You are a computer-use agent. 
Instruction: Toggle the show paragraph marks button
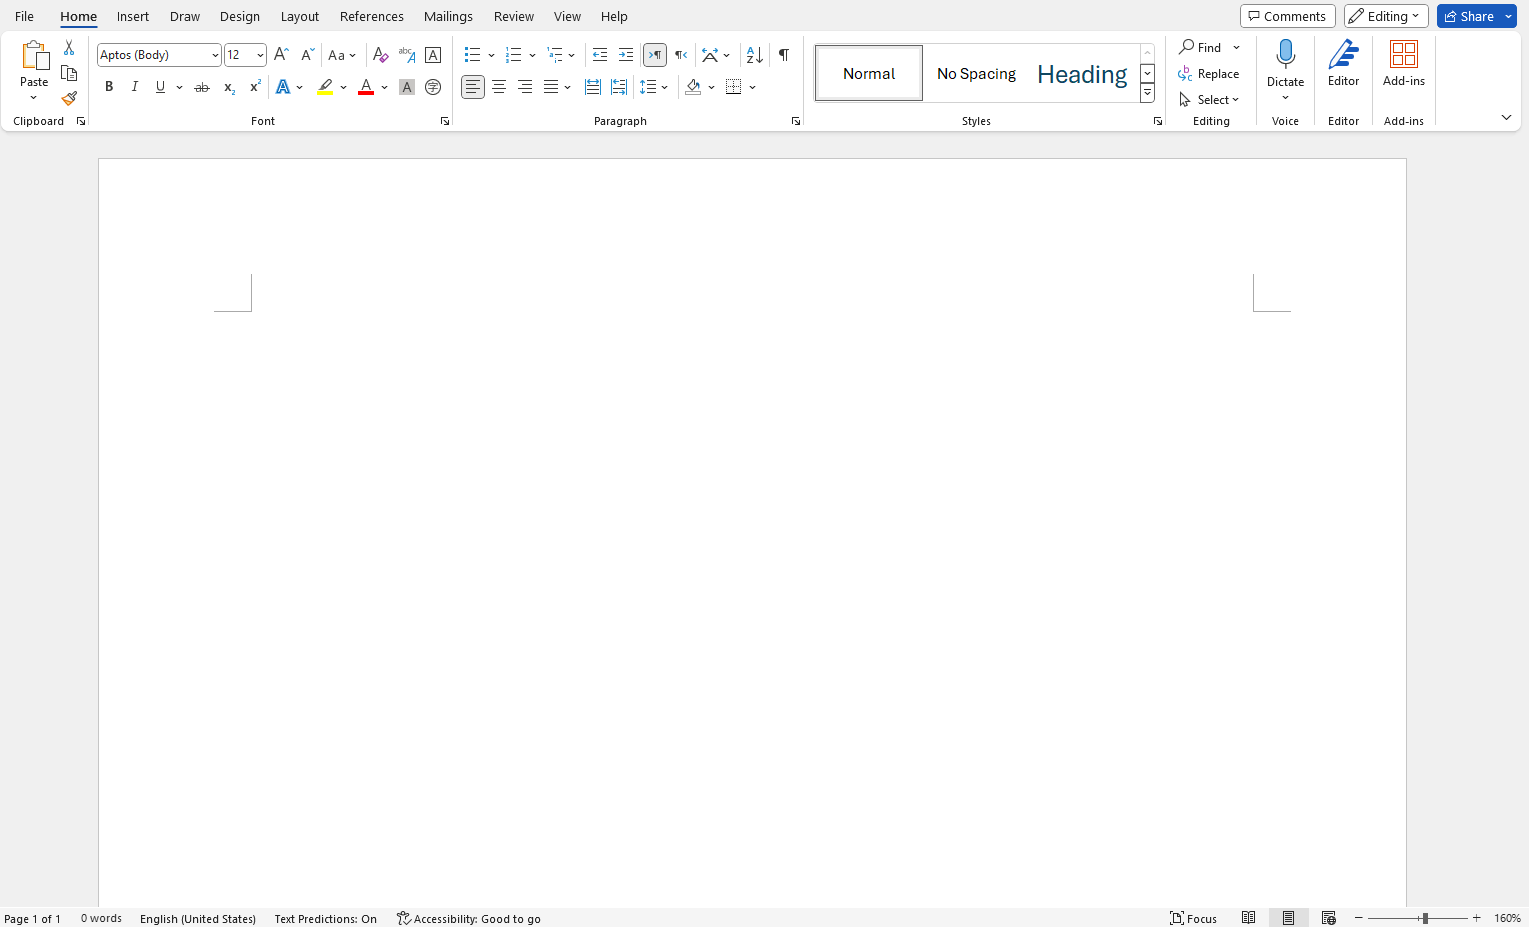click(x=783, y=55)
